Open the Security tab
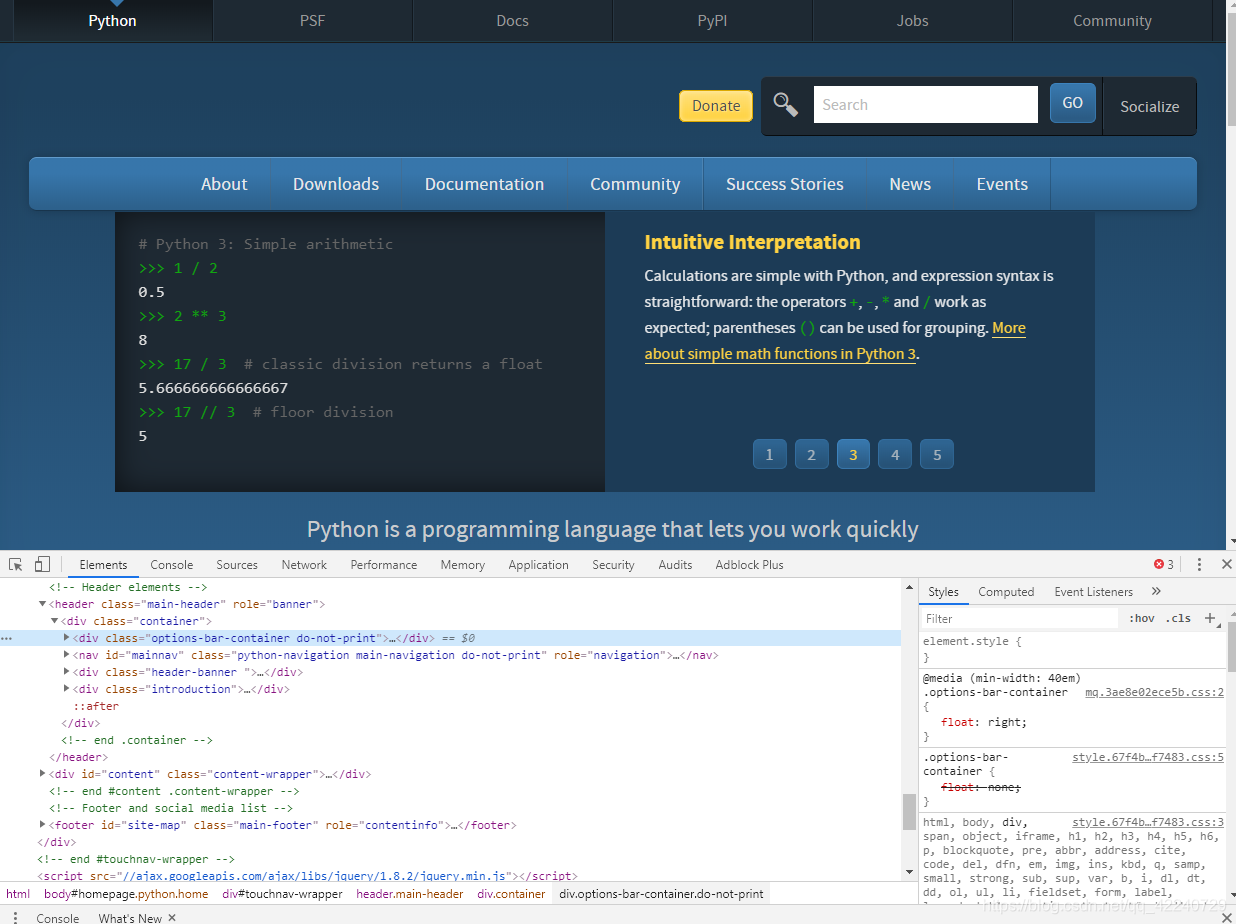Screen dimensions: 1236x924 613,565
